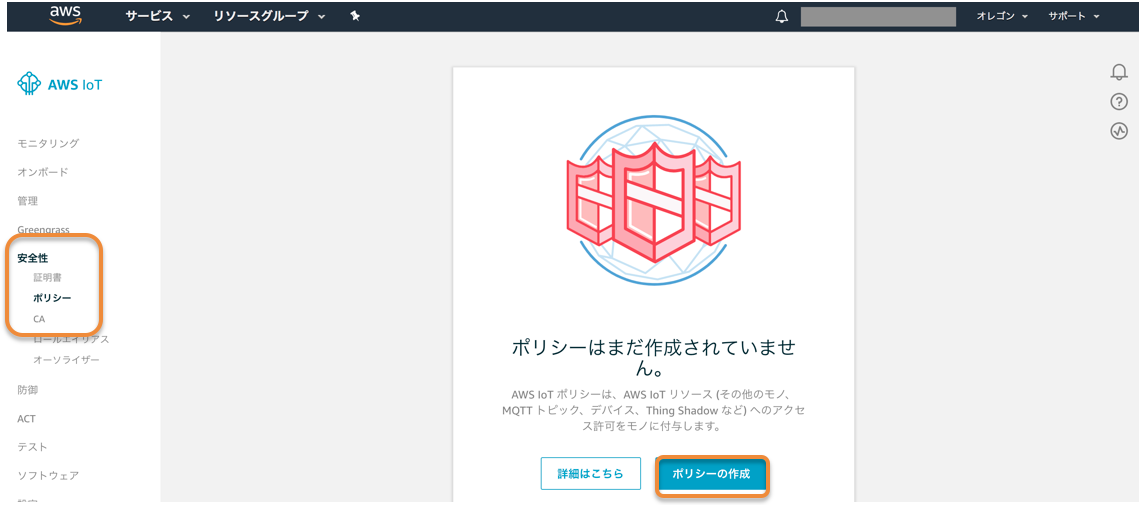This screenshot has width=1141, height=505.
Task: Select 安全性 section in sidebar
Action: click(33, 258)
